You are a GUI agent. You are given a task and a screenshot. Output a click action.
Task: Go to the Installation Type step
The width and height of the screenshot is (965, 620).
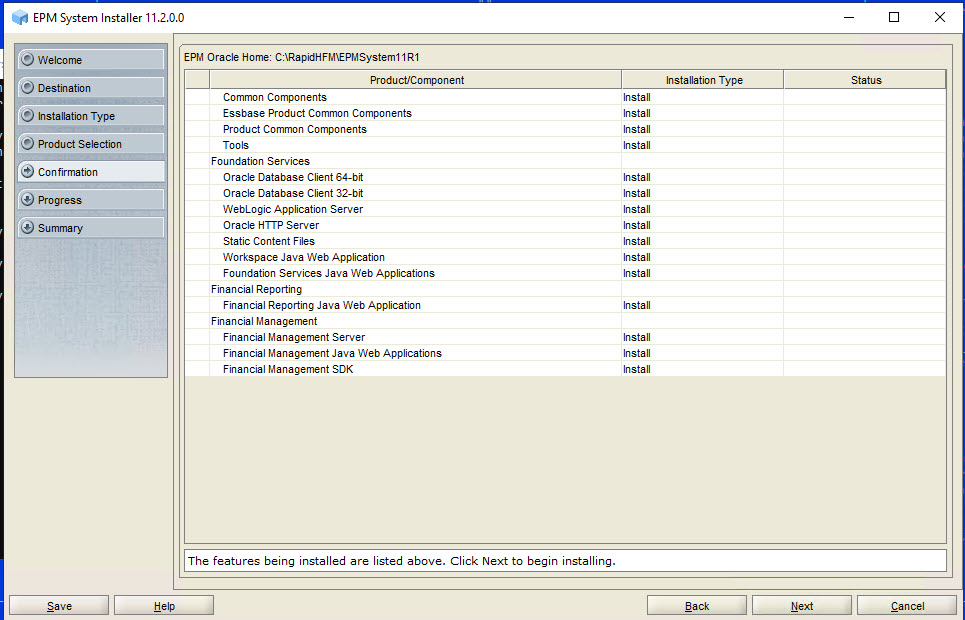point(90,116)
